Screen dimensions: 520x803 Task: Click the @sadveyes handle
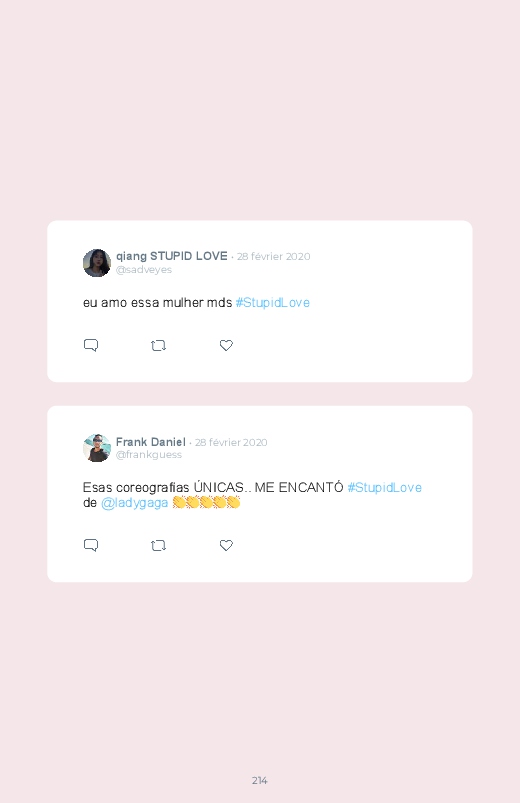pyautogui.click(x=144, y=270)
